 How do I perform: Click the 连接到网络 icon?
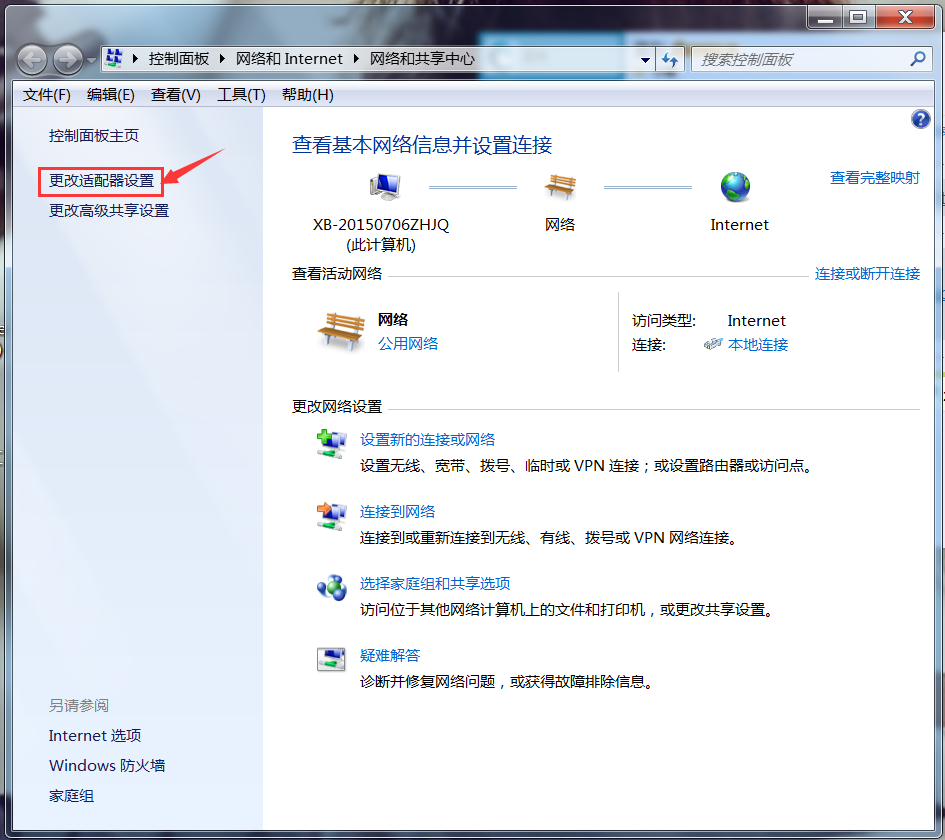pyautogui.click(x=331, y=517)
